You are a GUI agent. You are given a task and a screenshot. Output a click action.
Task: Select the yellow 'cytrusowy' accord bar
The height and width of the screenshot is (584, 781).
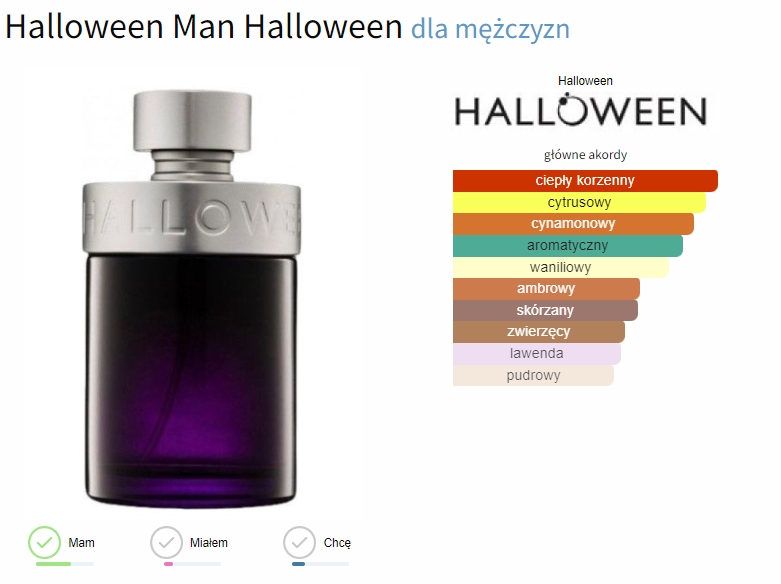(x=579, y=202)
